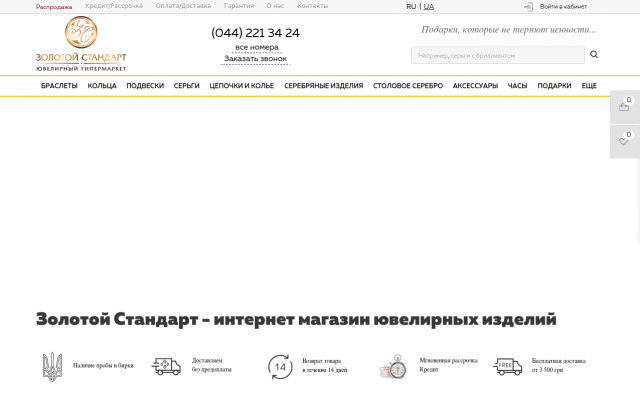Expand все номера list
Viewport: 640px width, 400px height.
click(257, 47)
